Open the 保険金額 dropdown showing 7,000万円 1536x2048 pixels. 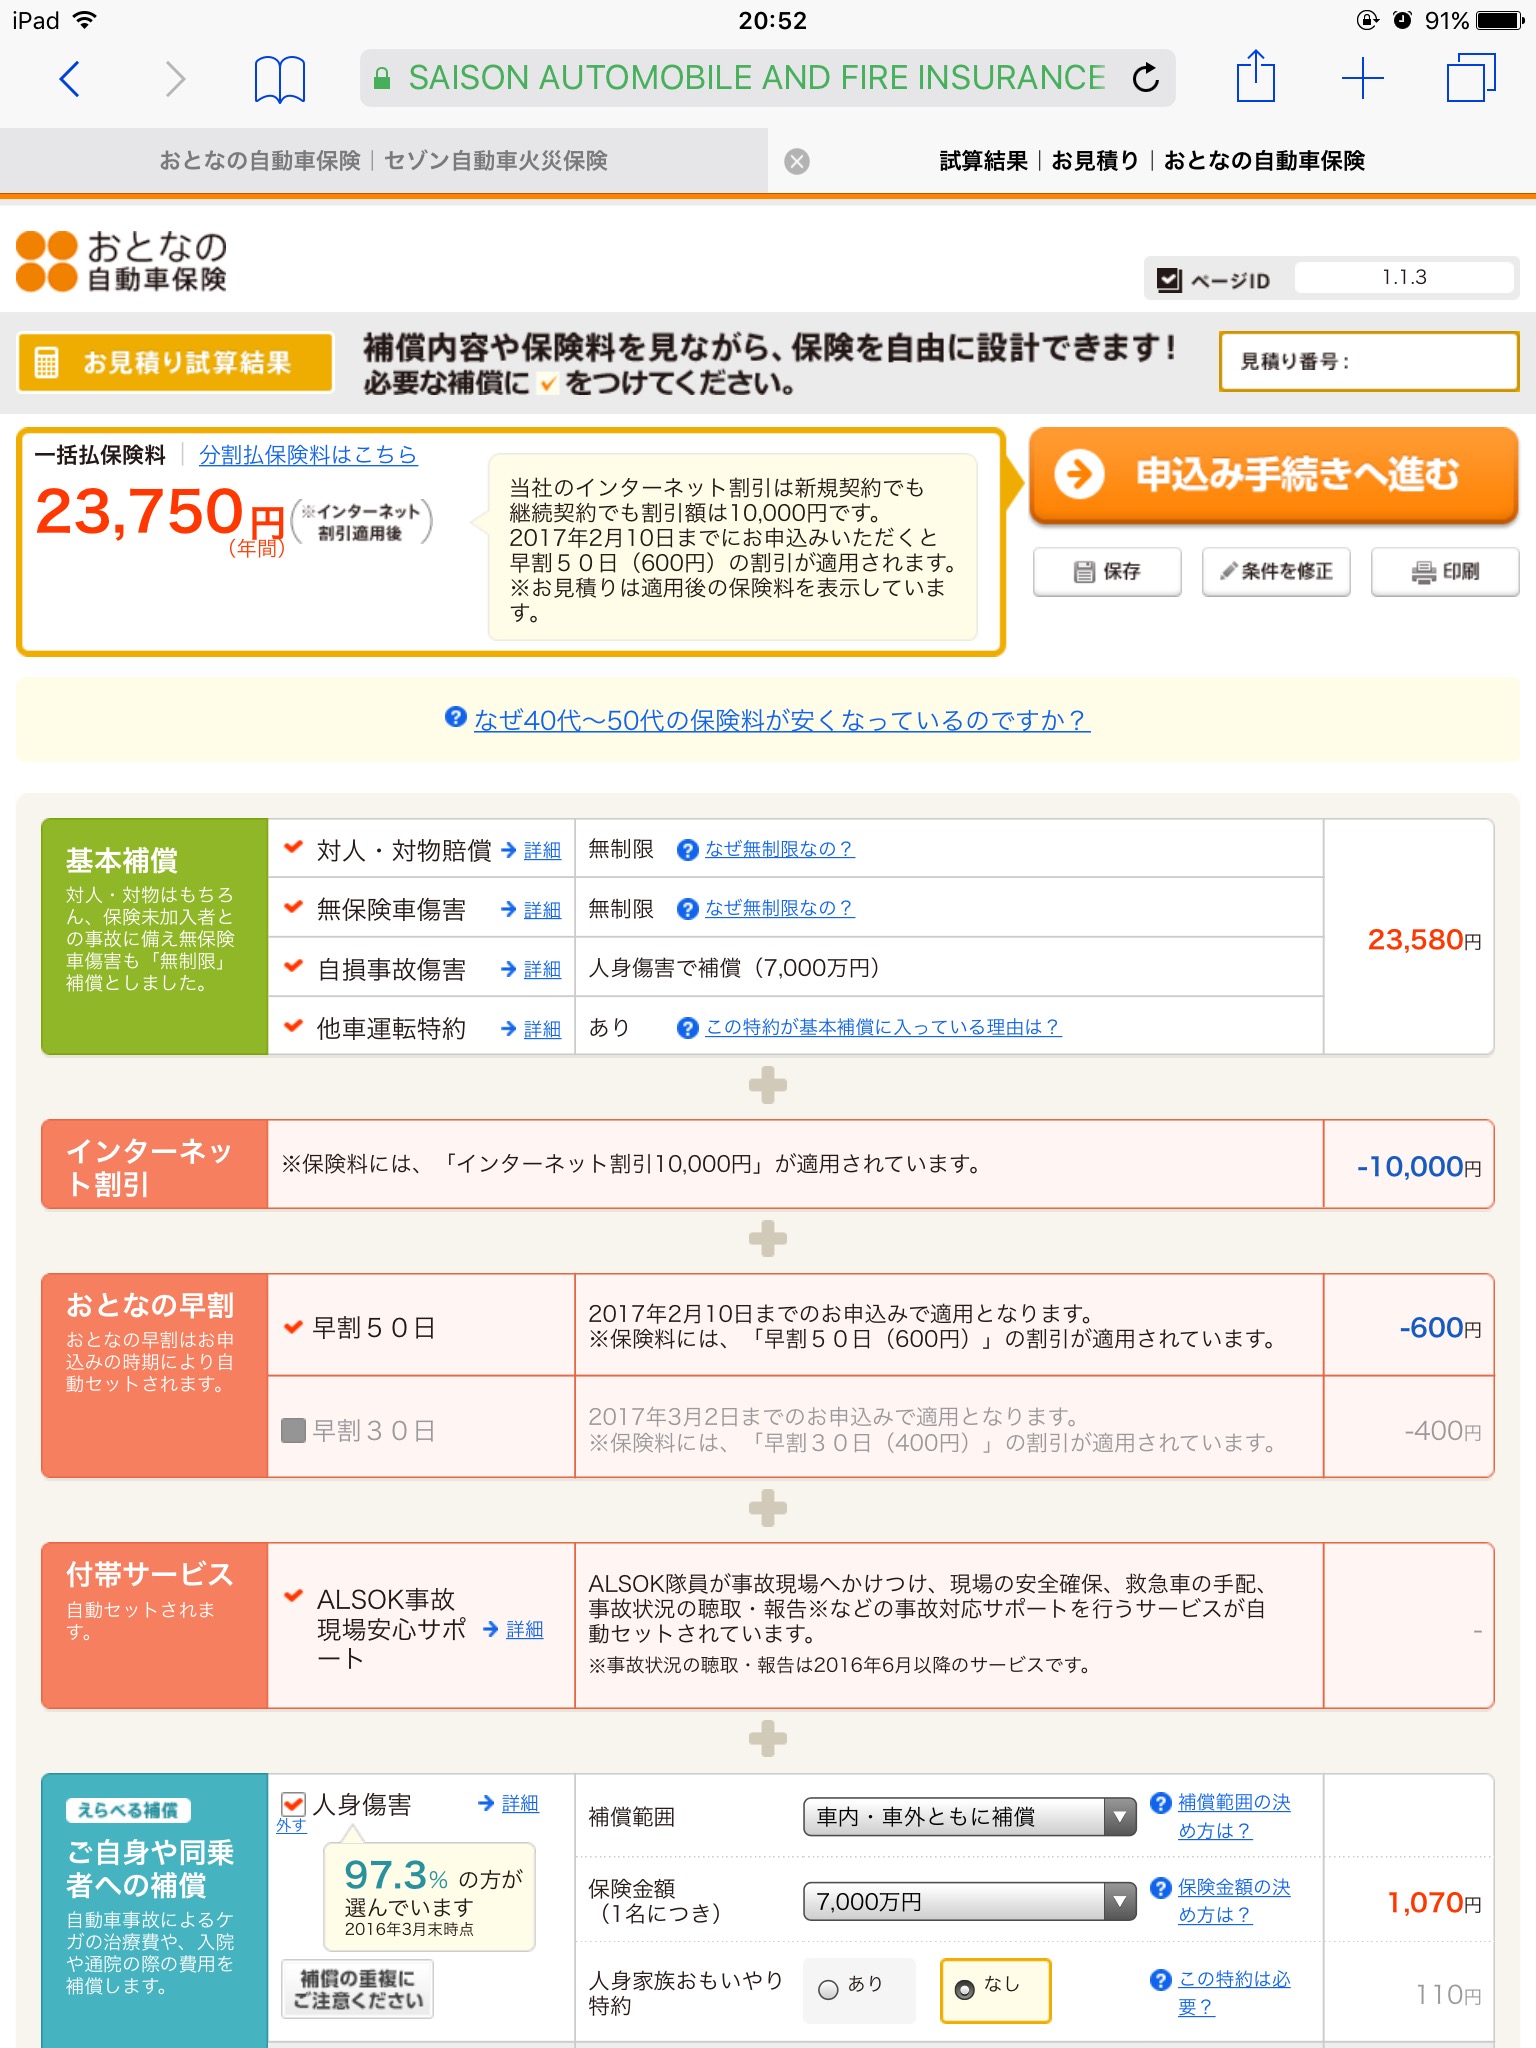click(x=970, y=1901)
